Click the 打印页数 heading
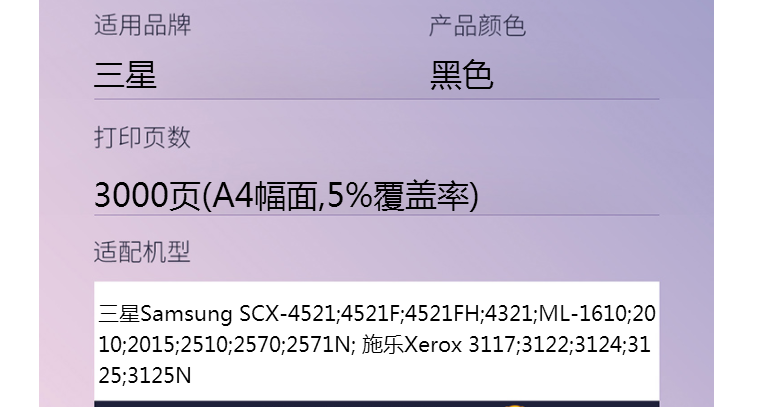The height and width of the screenshot is (407, 759). pos(142,137)
